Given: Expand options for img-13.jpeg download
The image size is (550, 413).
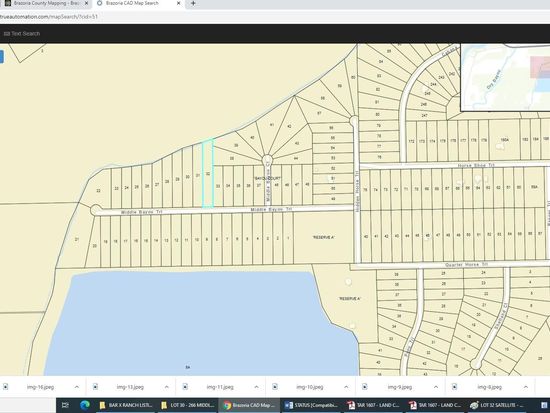Looking at the screenshot, I should point(167,387).
